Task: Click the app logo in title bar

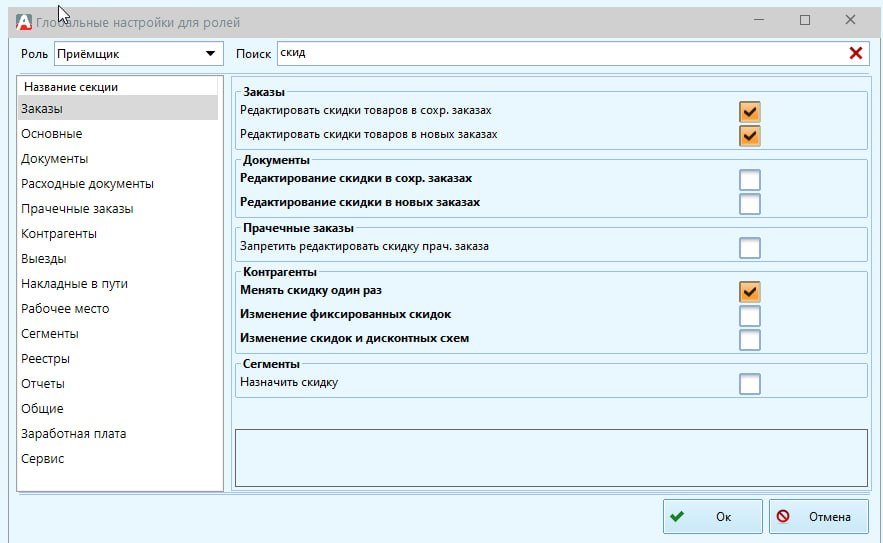Action: tap(24, 22)
